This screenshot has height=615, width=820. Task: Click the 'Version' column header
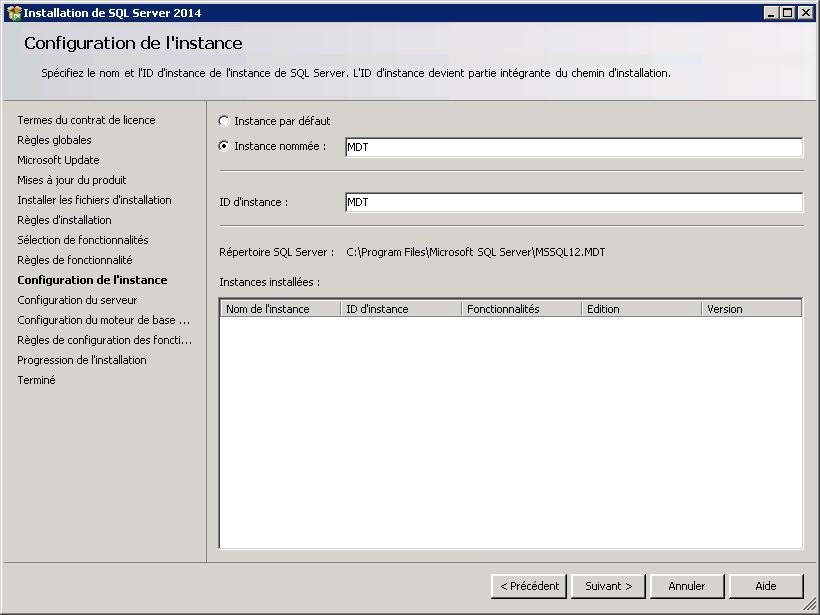pos(751,309)
